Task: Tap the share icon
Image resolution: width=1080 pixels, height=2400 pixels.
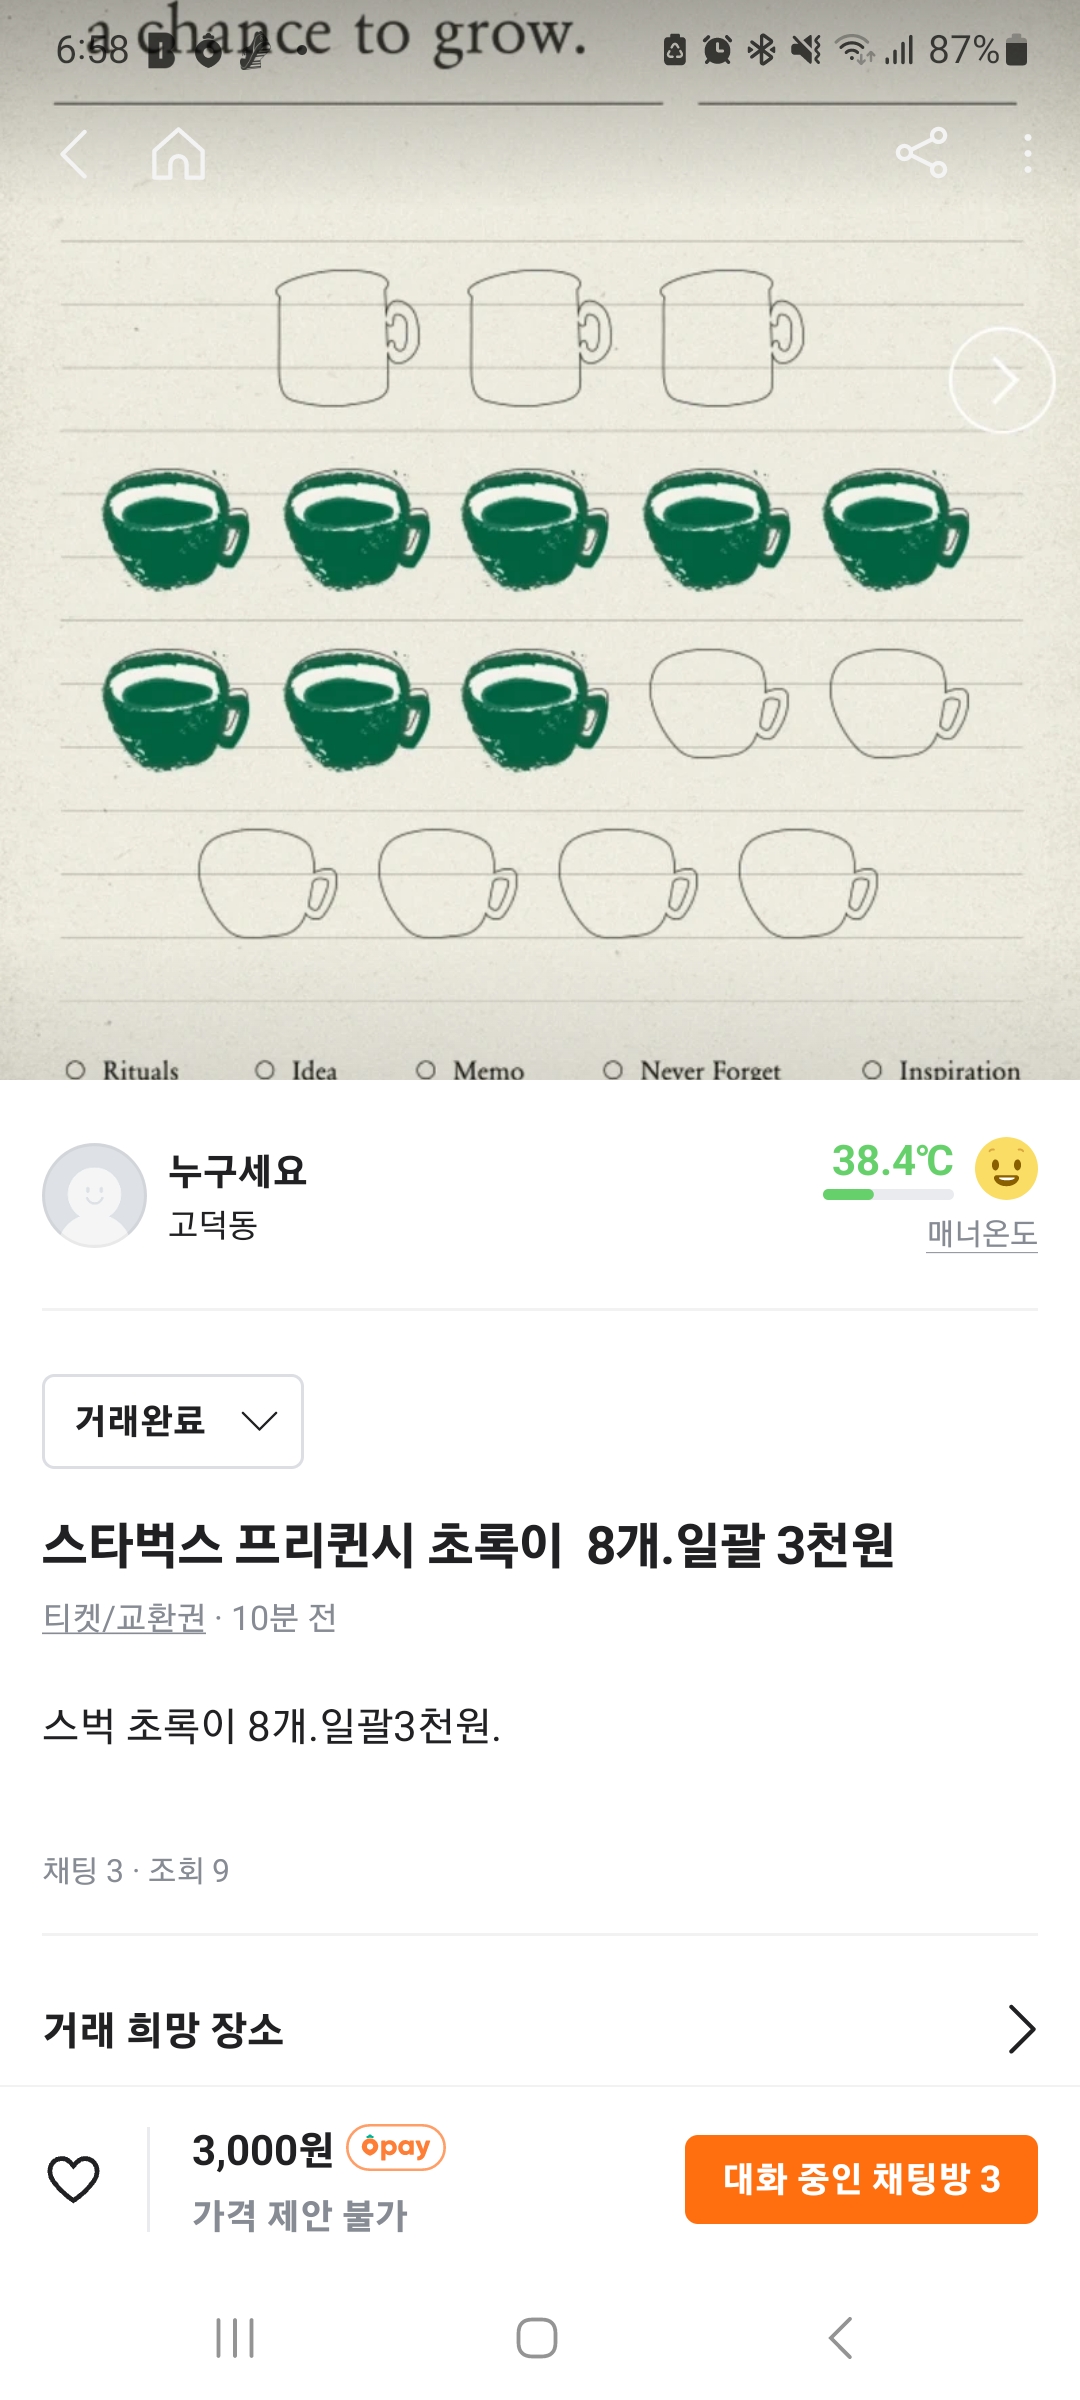Action: pos(921,153)
